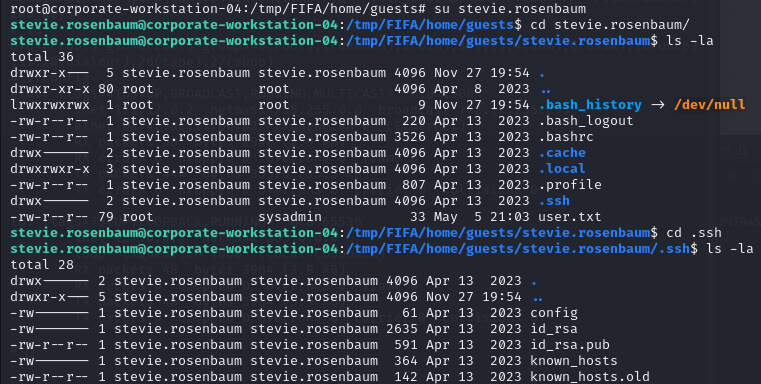The image size is (761, 384).
Task: Click the 'cd stevie.rosenbaum/' command text
Action: 610,25
